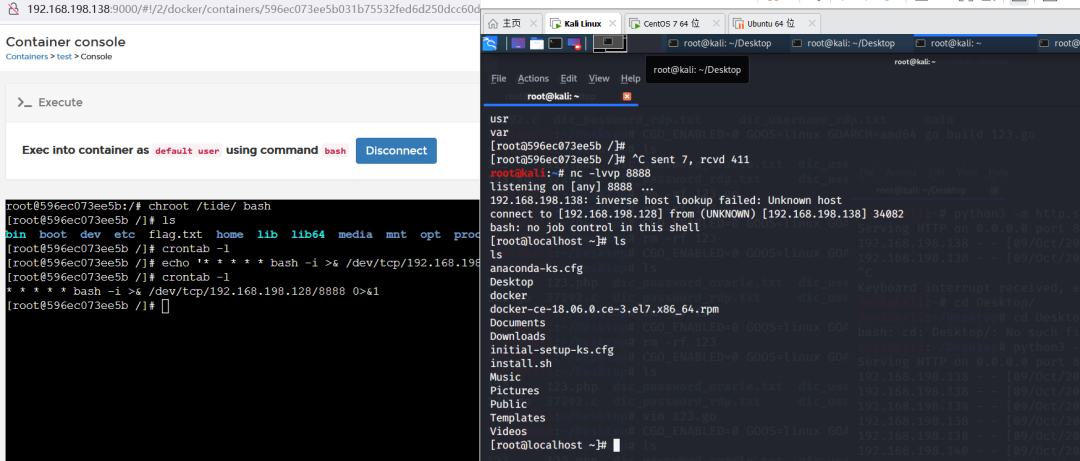Click the inverse host lookup failed line

(666, 200)
